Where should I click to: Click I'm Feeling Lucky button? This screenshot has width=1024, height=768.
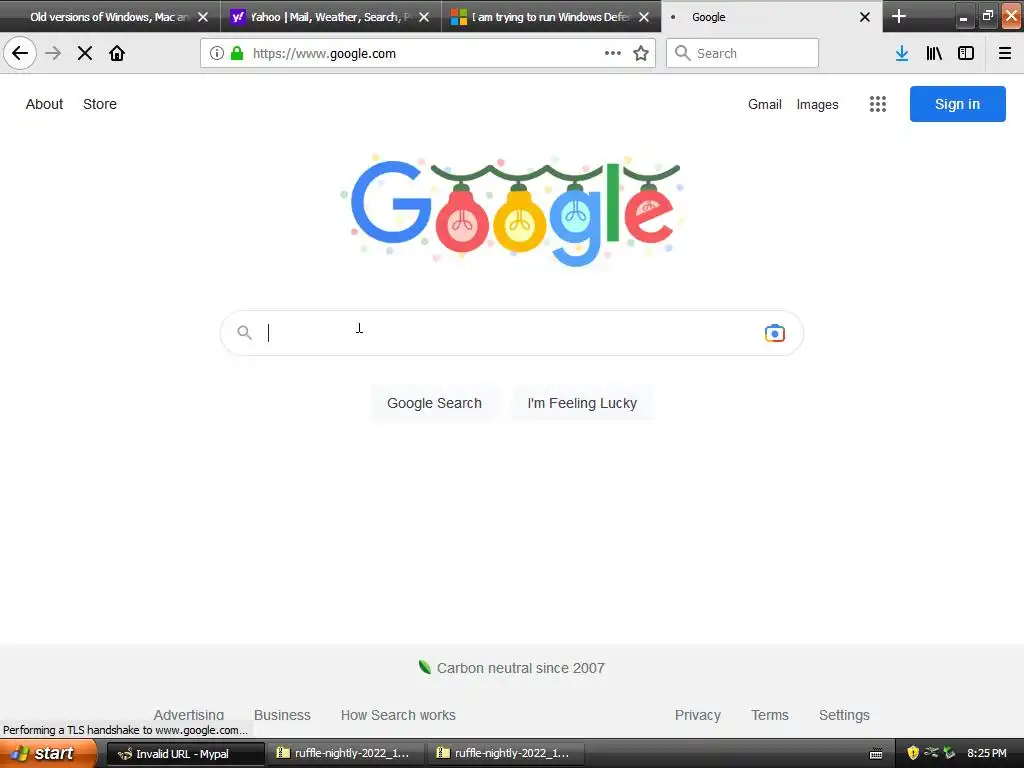582,403
